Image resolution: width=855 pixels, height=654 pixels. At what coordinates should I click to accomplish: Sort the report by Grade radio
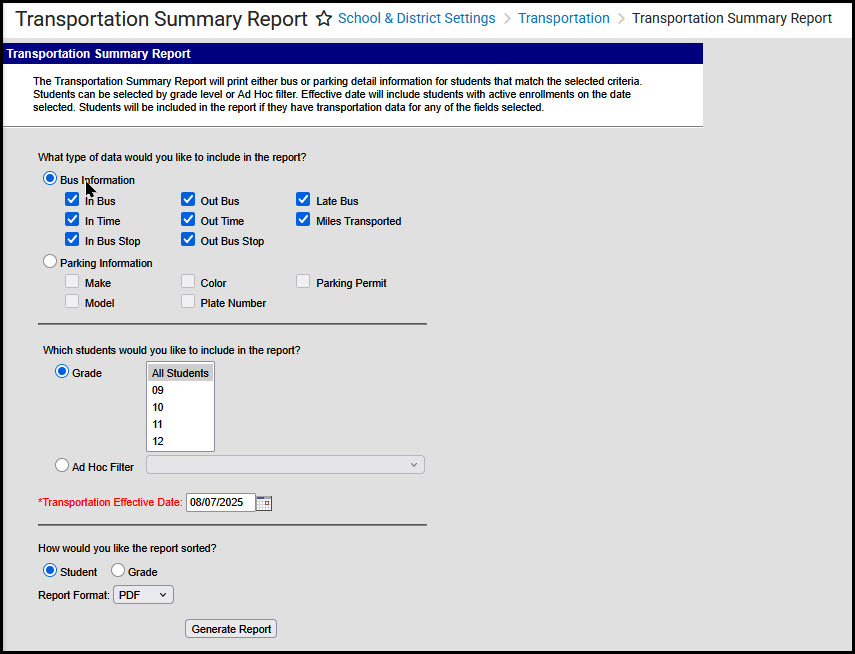pyautogui.click(x=118, y=570)
